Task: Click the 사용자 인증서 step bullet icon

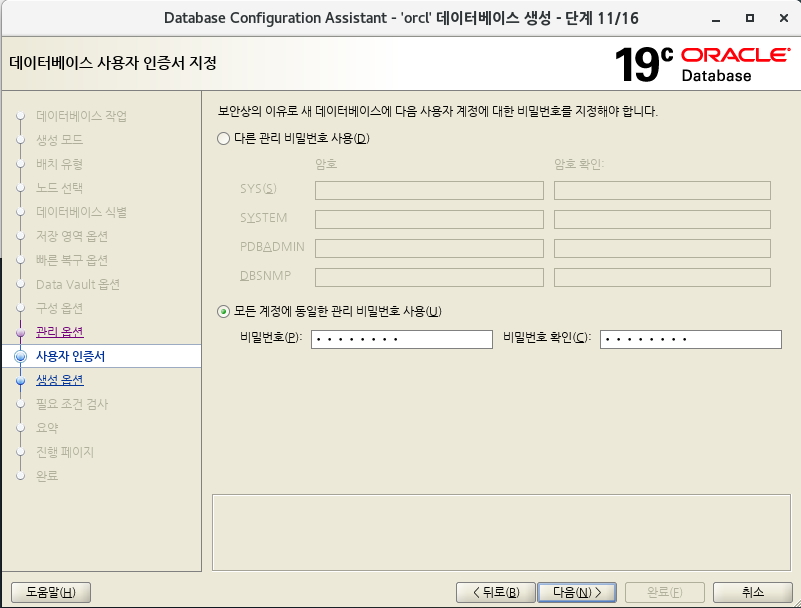Action: [x=20, y=357]
